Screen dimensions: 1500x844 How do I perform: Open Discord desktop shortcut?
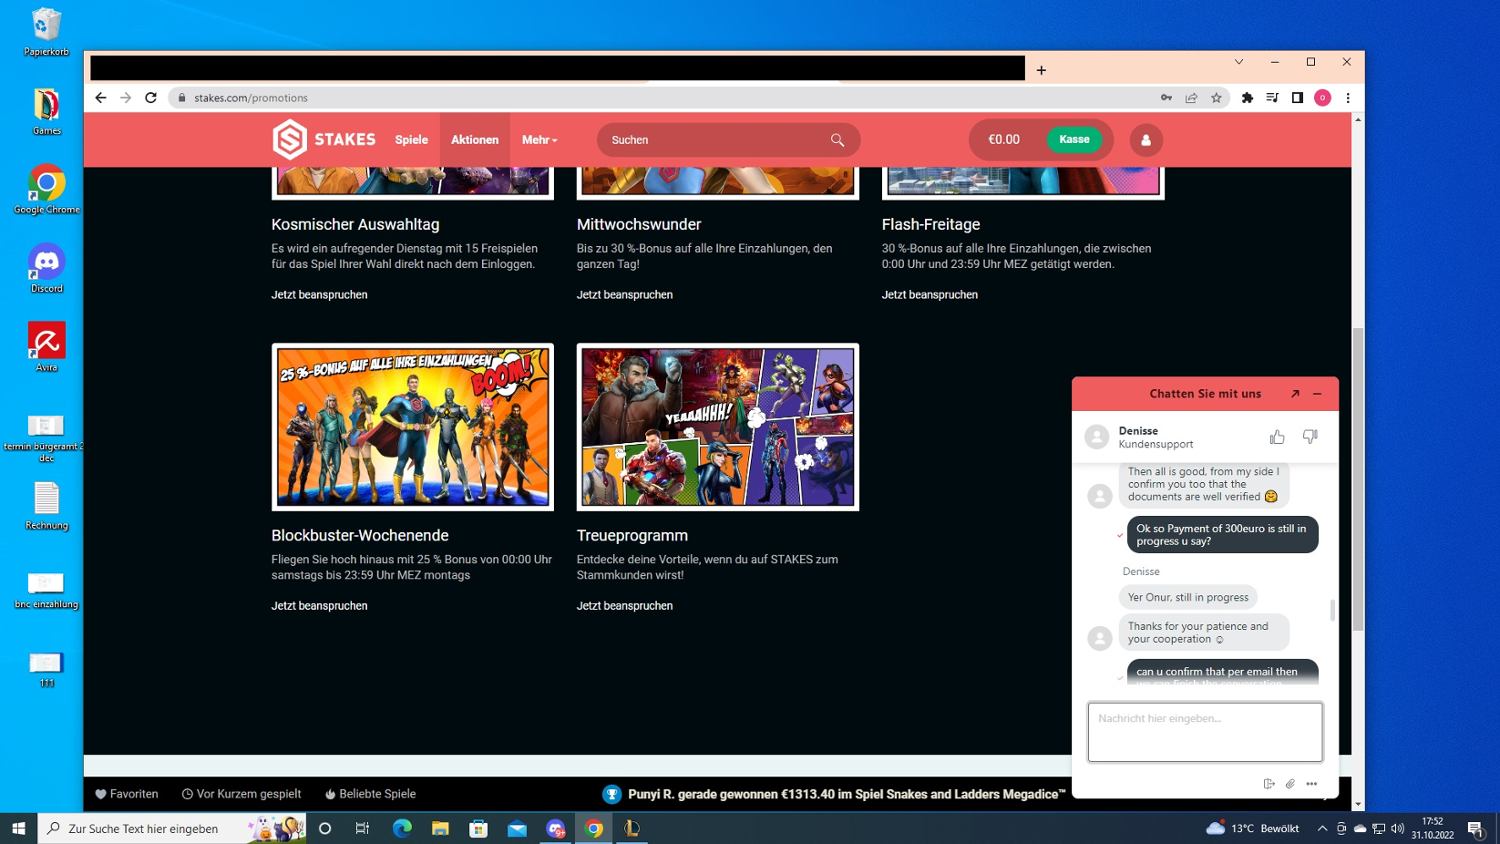click(x=46, y=268)
